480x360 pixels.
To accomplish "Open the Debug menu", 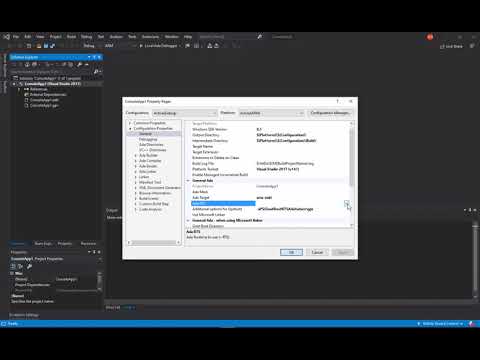I will pyautogui.click(x=86, y=37).
